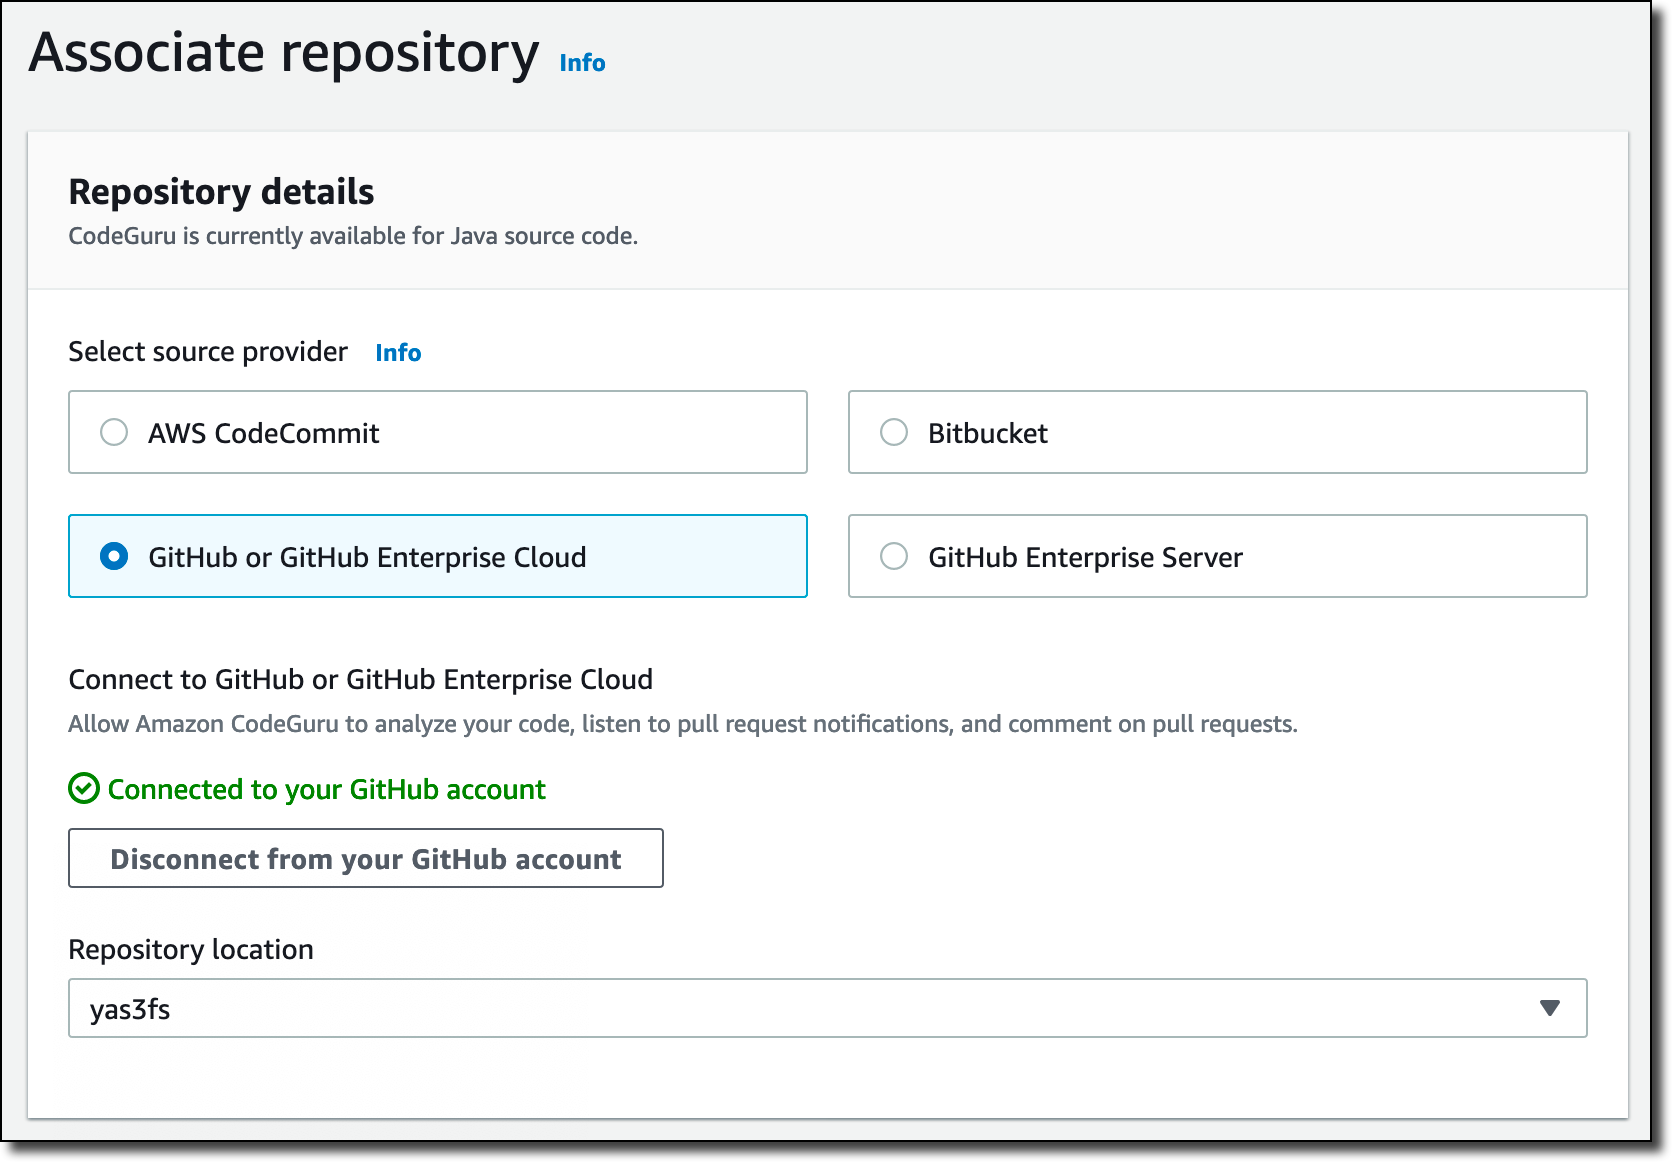Click the 'Connected to your GitHub account' status text
The height and width of the screenshot is (1162, 1672).
[326, 790]
